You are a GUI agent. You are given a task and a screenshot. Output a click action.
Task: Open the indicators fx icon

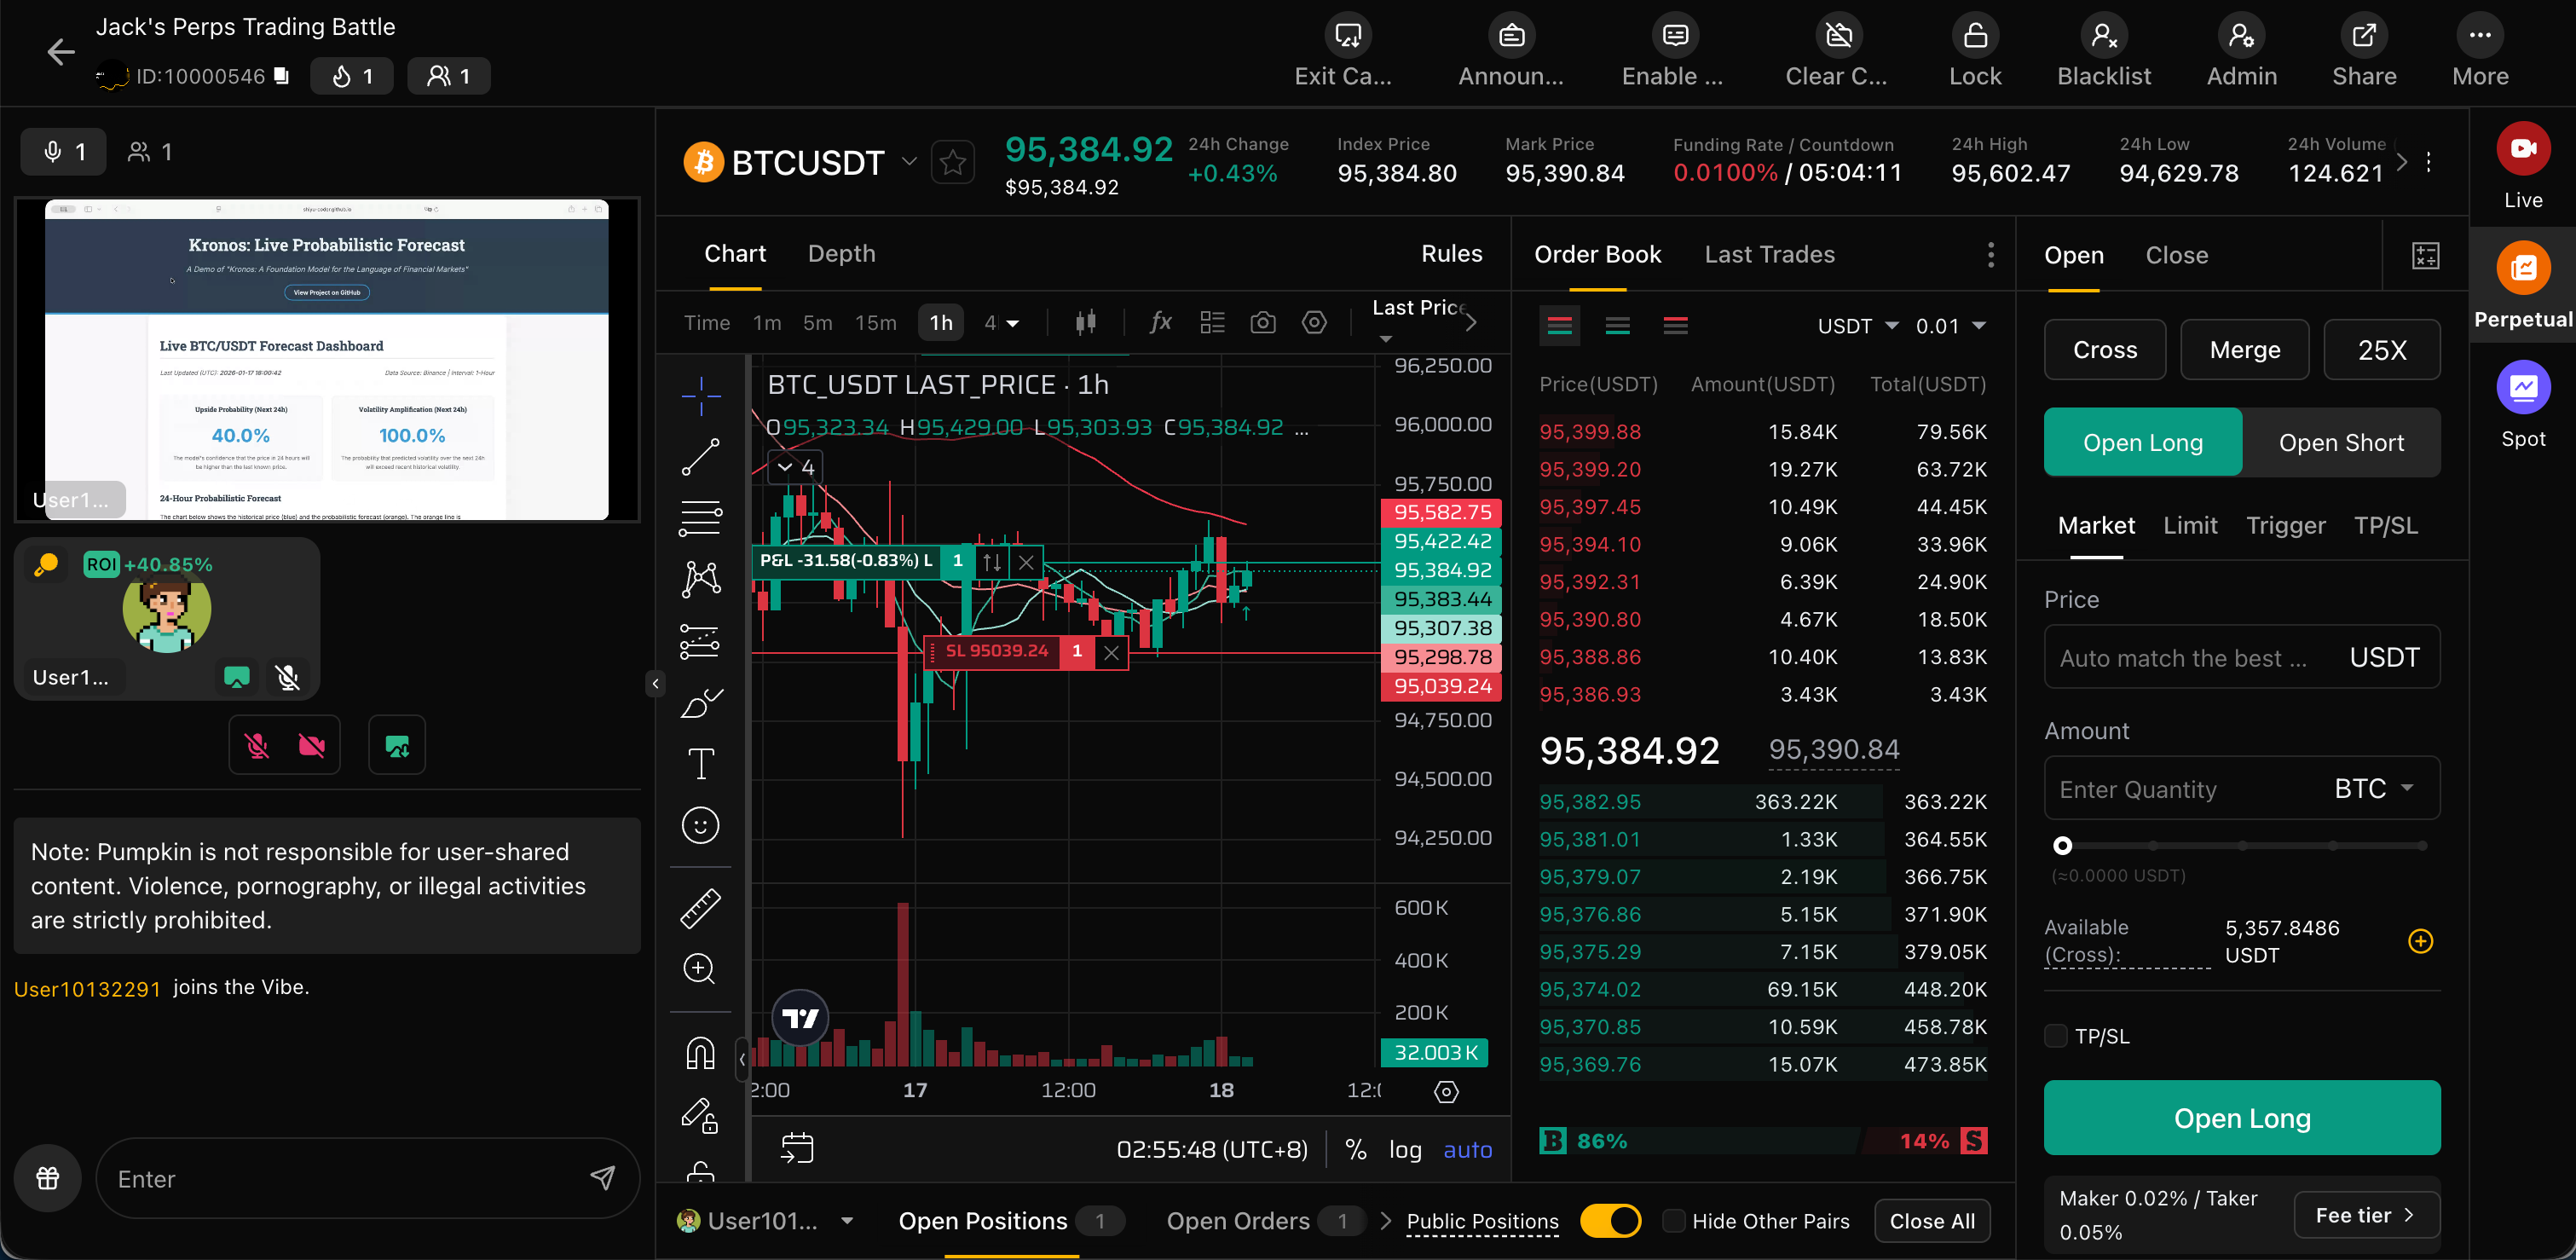[1160, 322]
